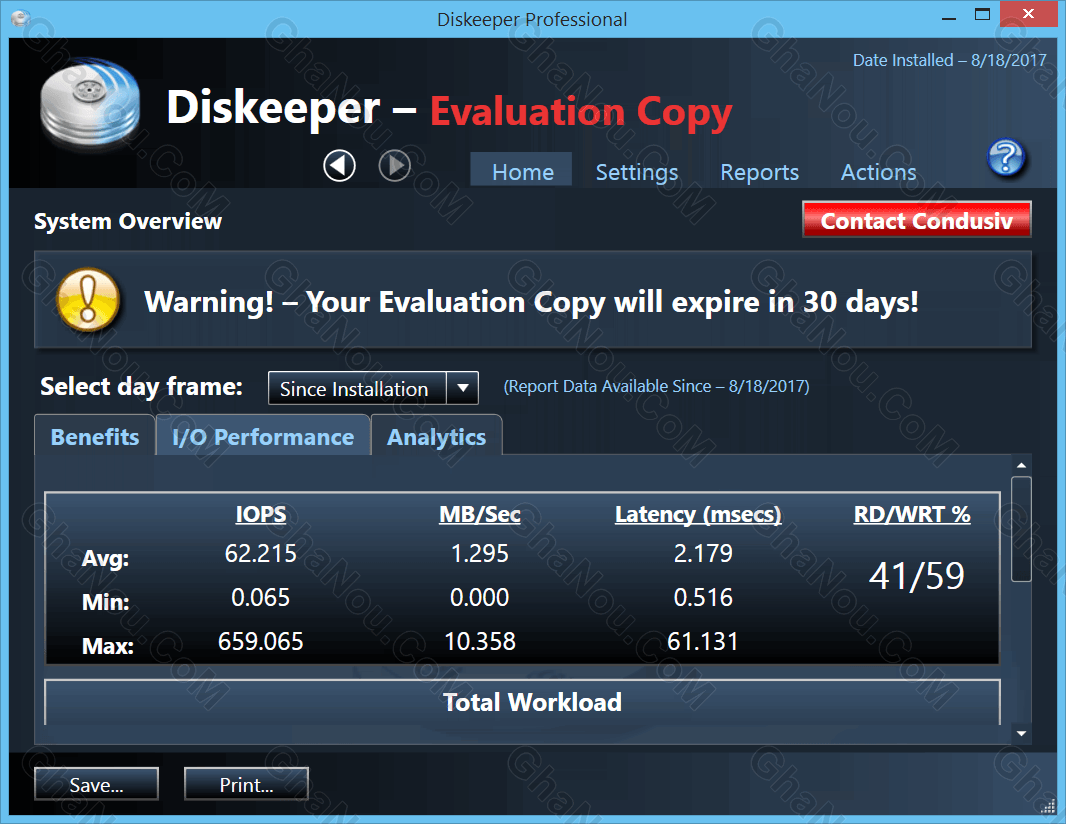Click the IOPS column header

260,514
